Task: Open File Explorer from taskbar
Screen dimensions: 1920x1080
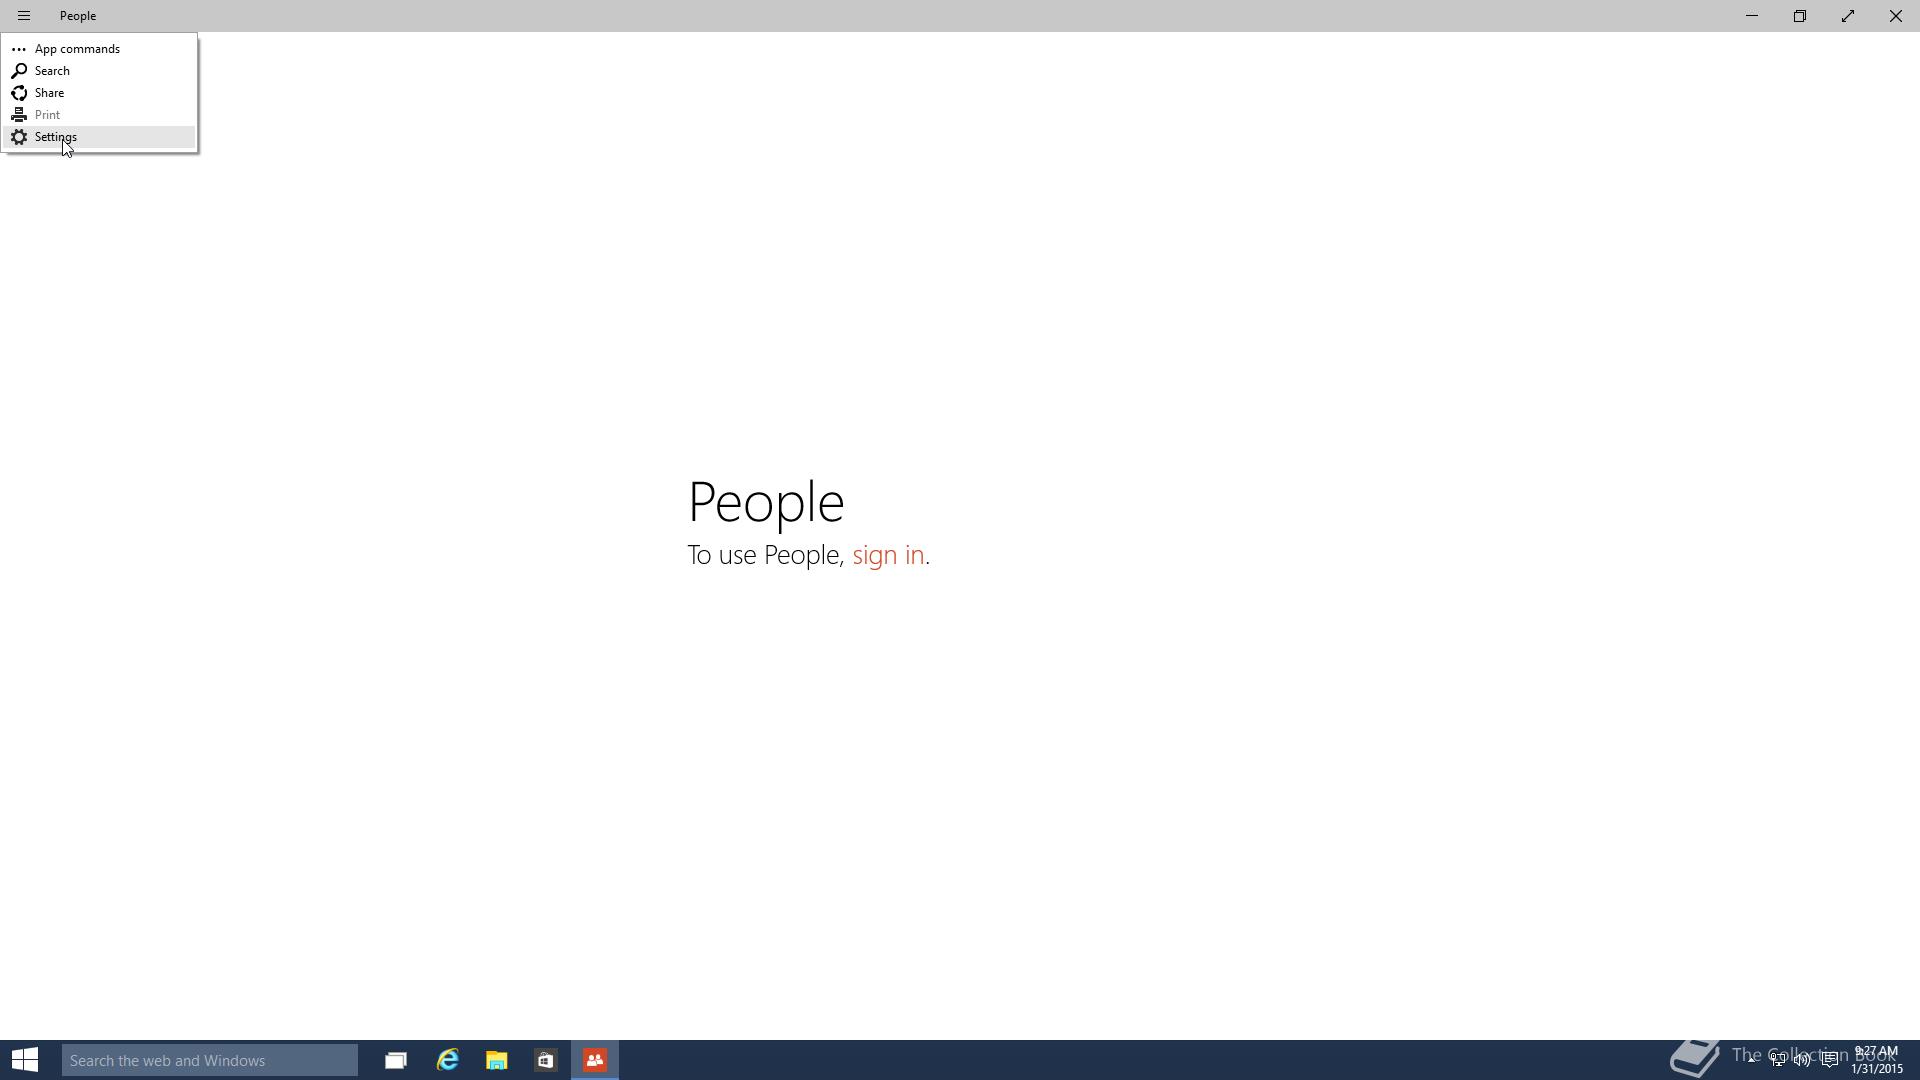Action: point(497,1060)
